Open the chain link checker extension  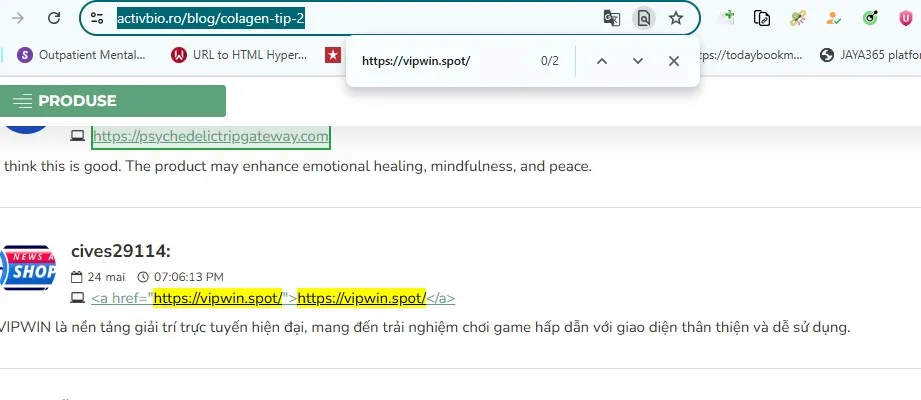click(798, 18)
